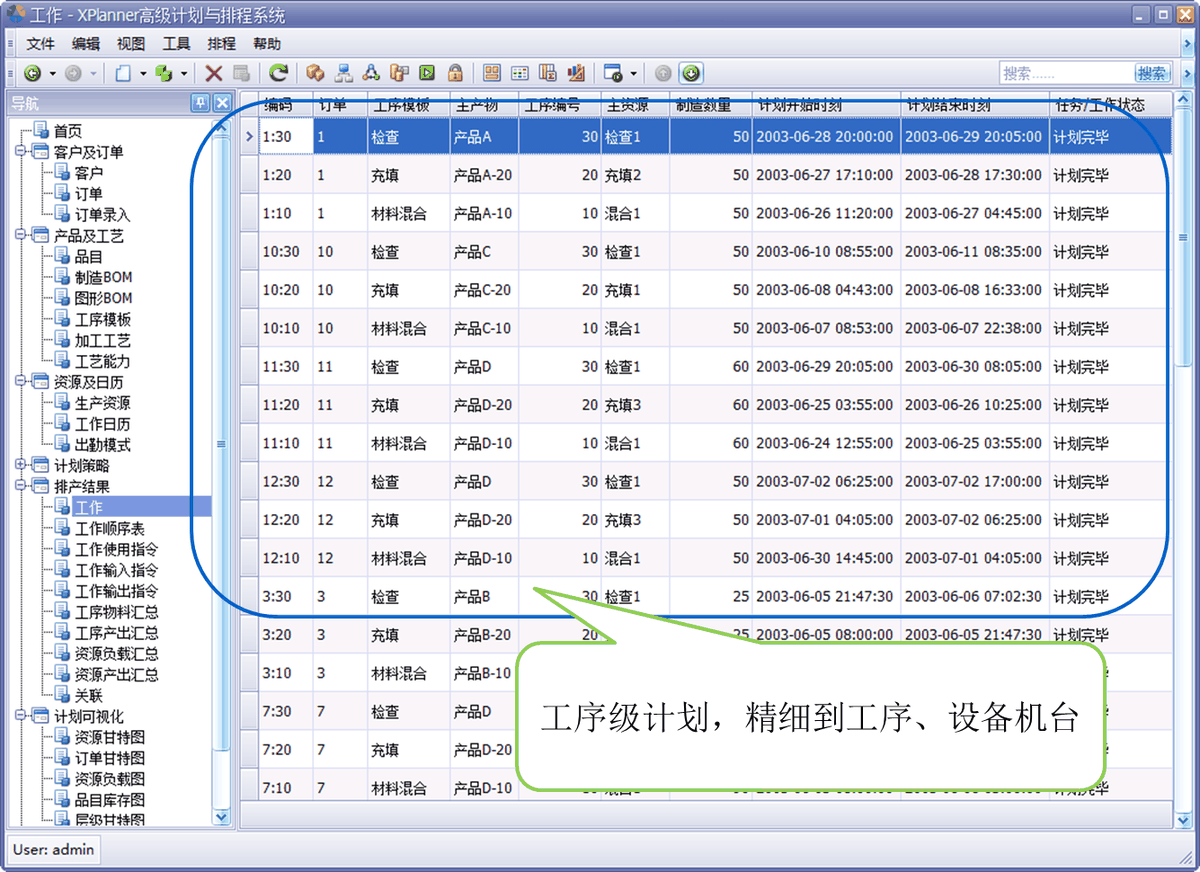Click the code cell 12:30

tap(285, 482)
